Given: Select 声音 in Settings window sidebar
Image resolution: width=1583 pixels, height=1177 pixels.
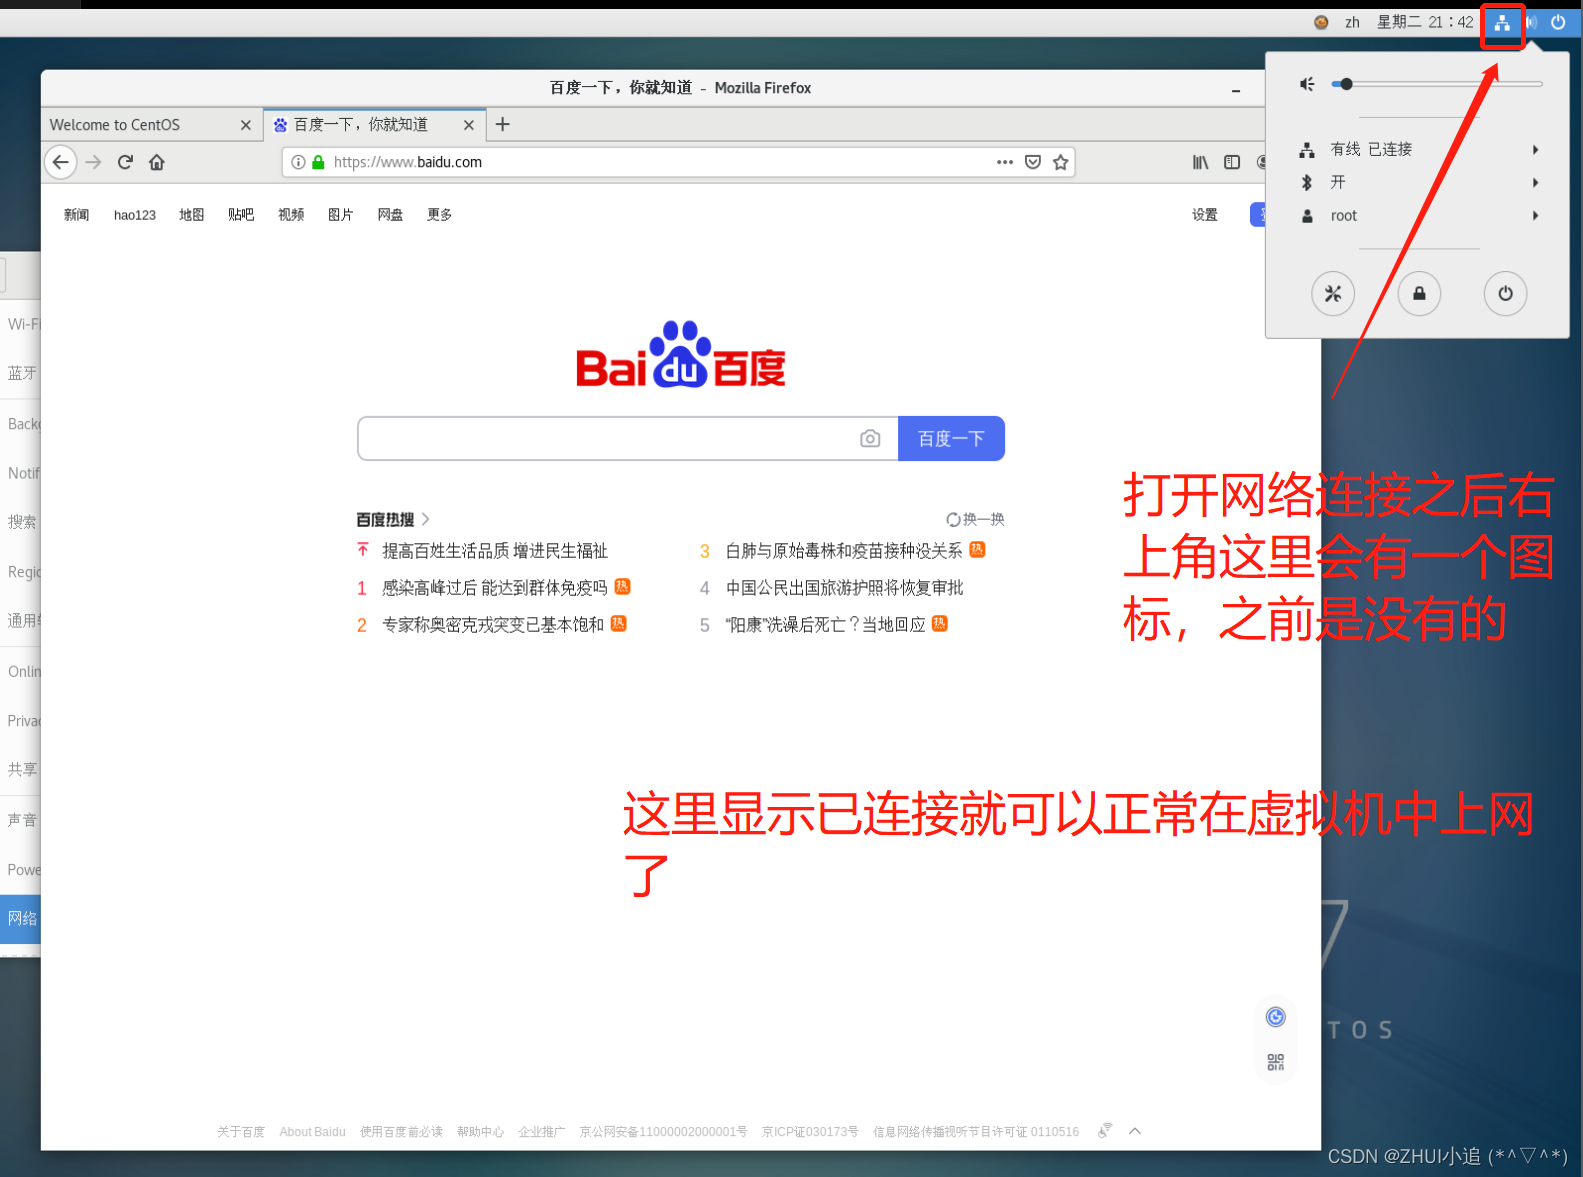Looking at the screenshot, I should tap(20, 820).
